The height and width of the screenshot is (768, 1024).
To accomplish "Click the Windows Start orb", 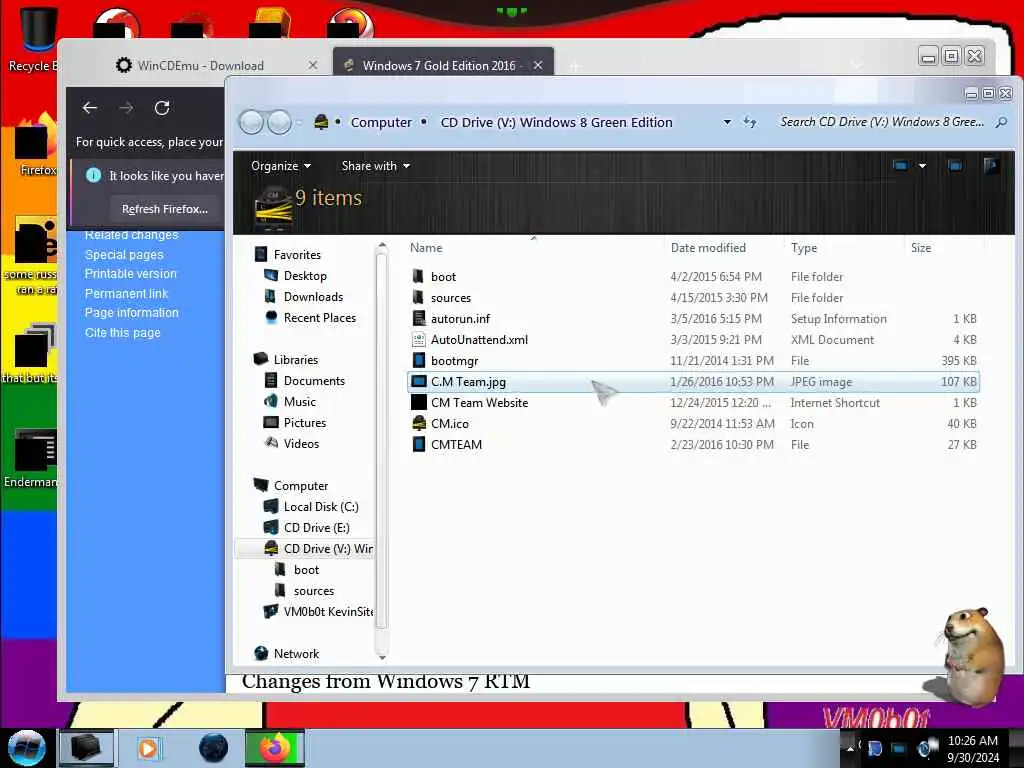I will pos(26,748).
